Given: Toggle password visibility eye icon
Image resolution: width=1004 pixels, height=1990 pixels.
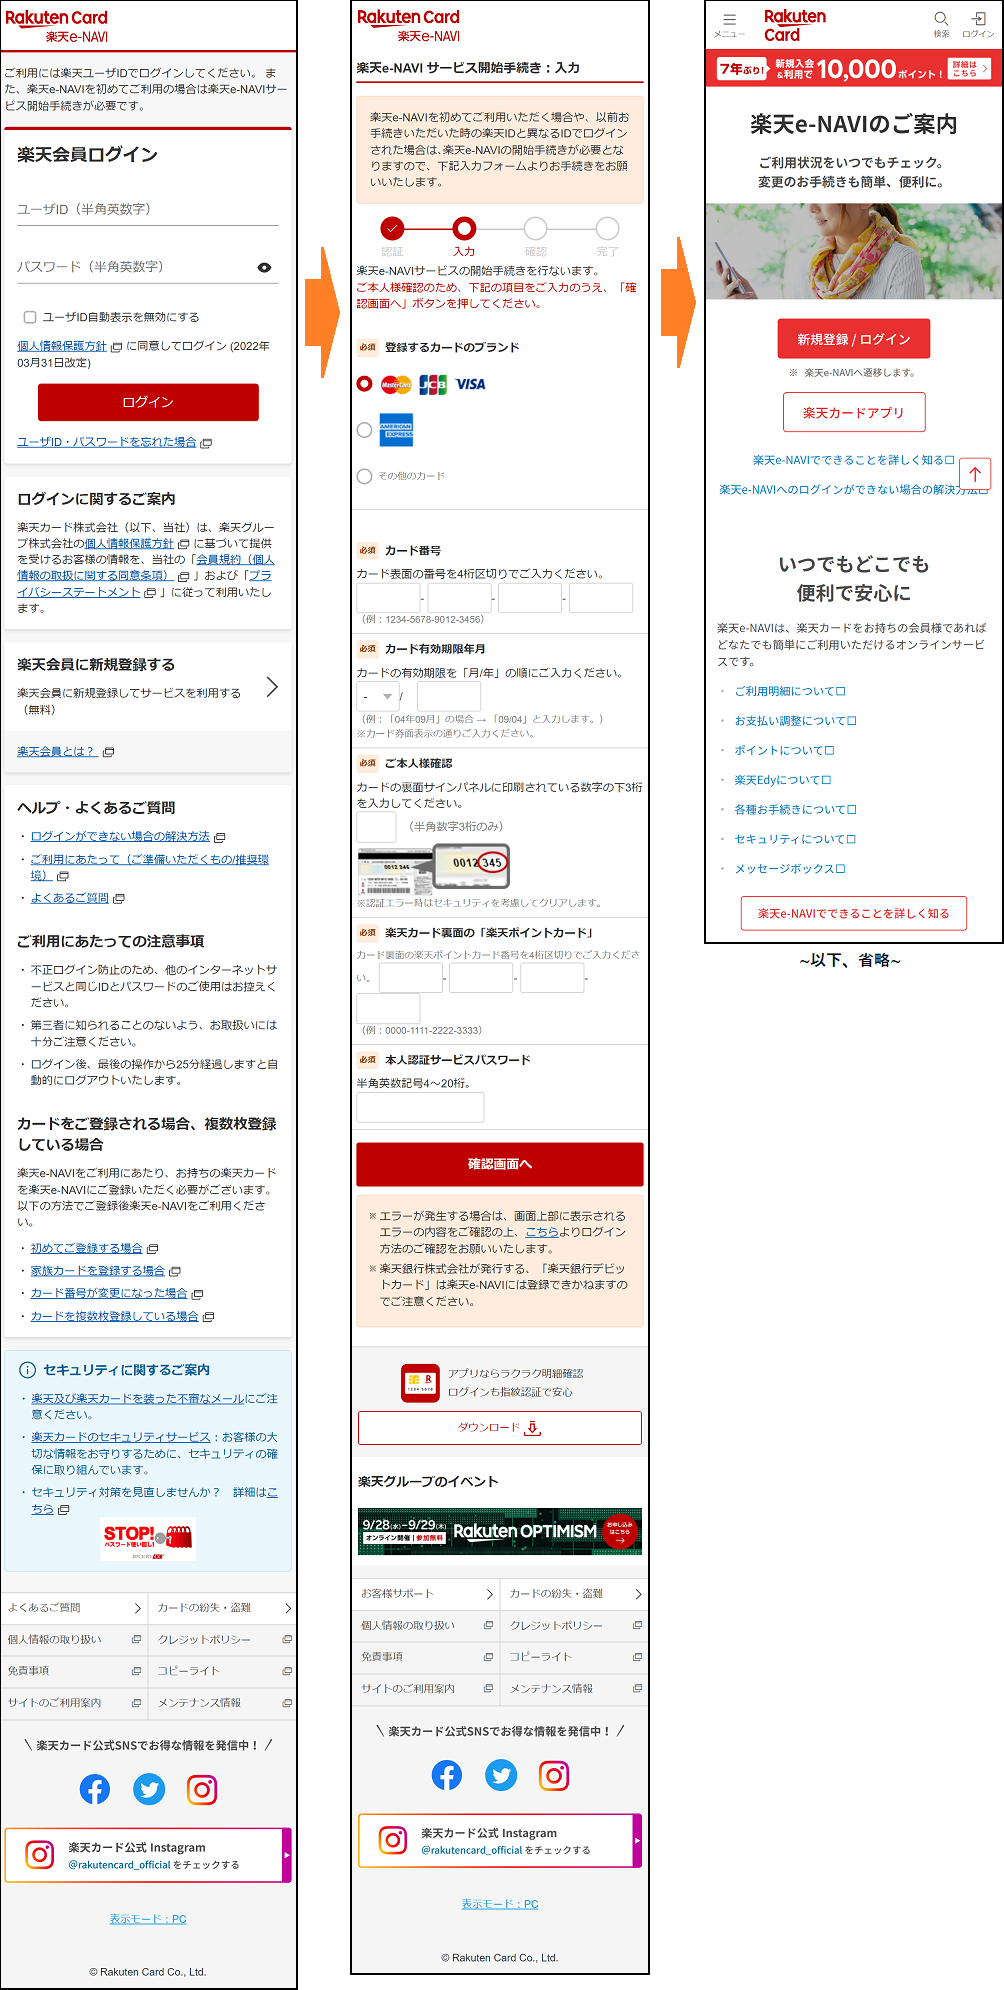Looking at the screenshot, I should pyautogui.click(x=264, y=268).
